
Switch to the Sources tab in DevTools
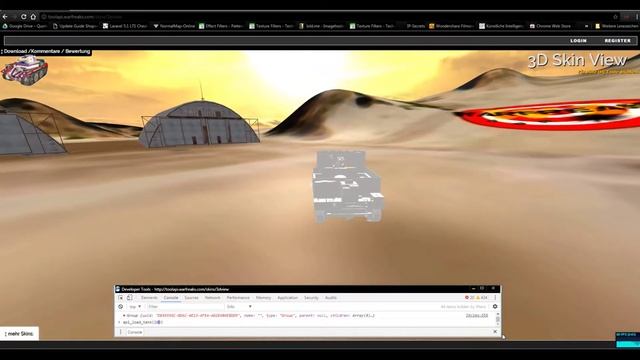(191, 298)
